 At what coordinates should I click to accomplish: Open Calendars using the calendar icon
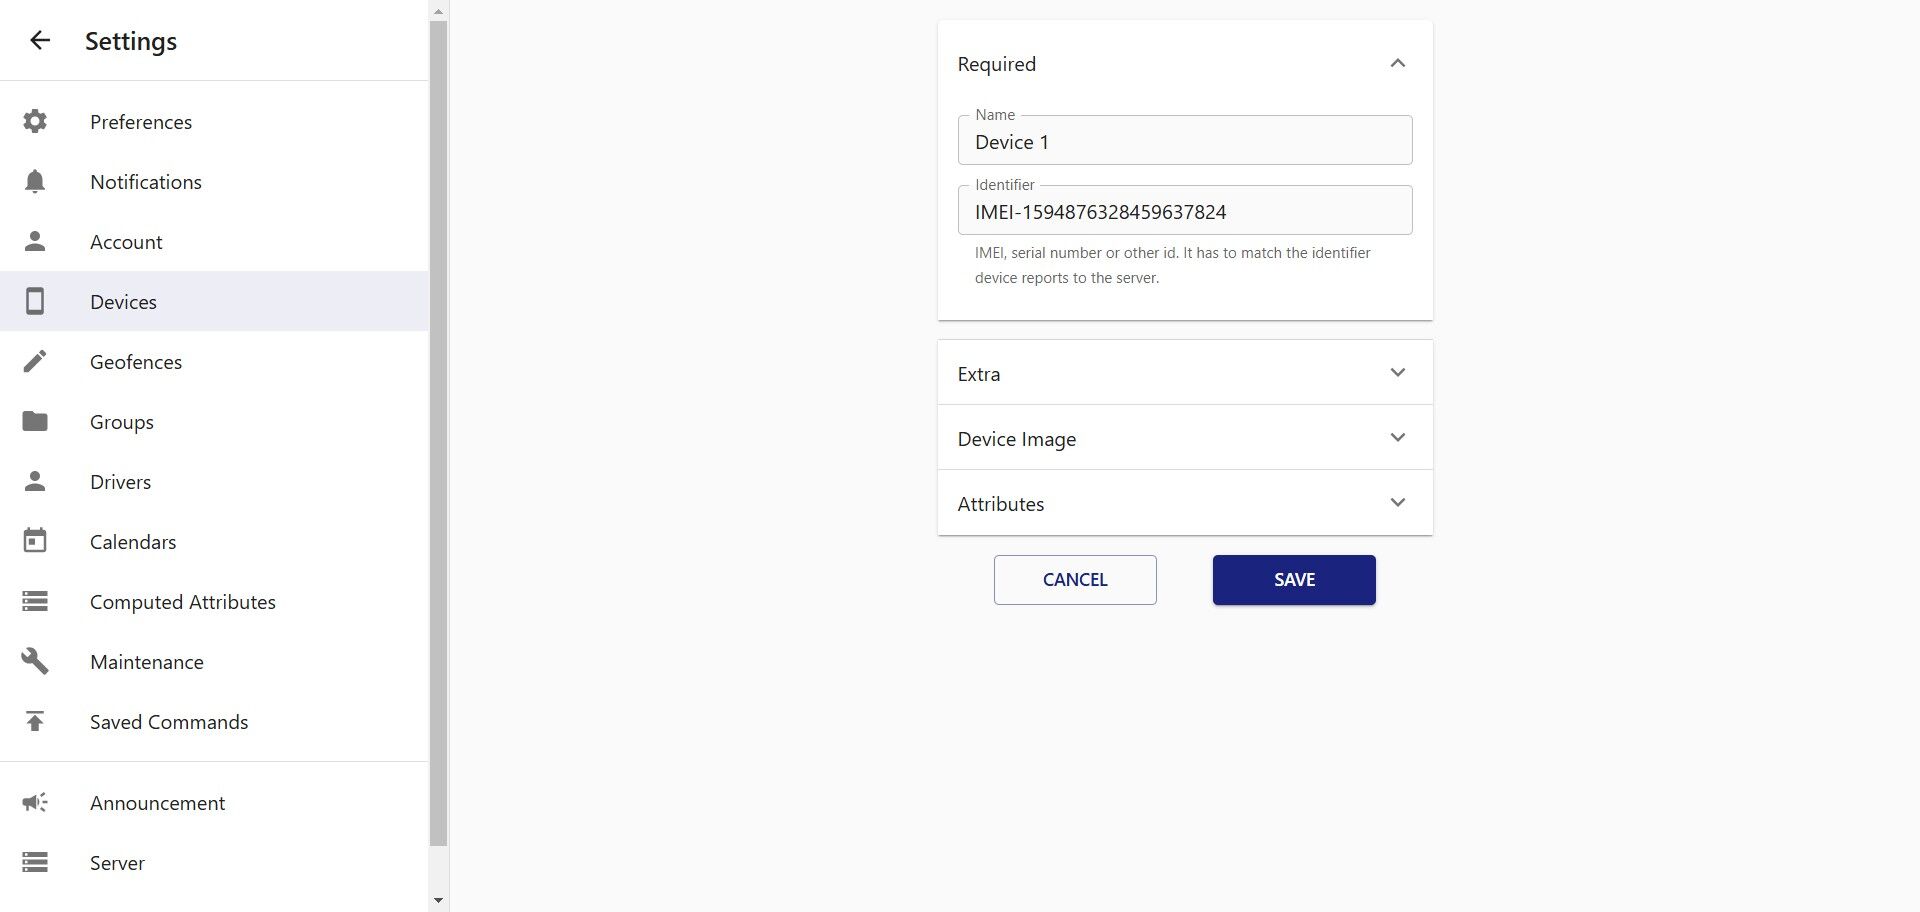click(x=35, y=541)
